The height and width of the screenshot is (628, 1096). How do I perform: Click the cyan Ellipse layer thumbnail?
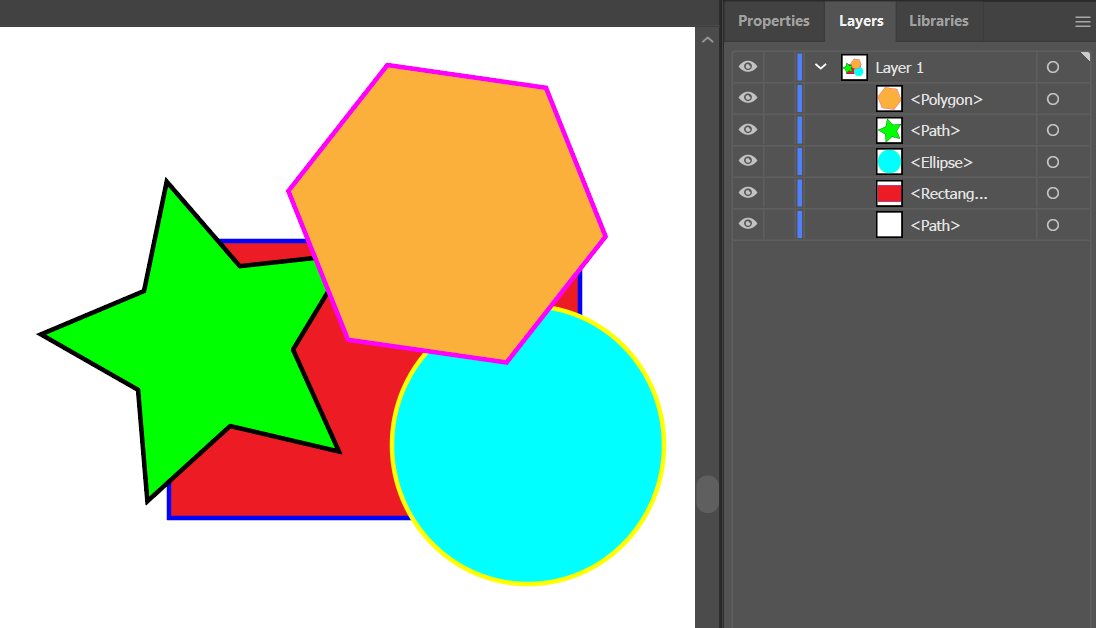point(889,162)
